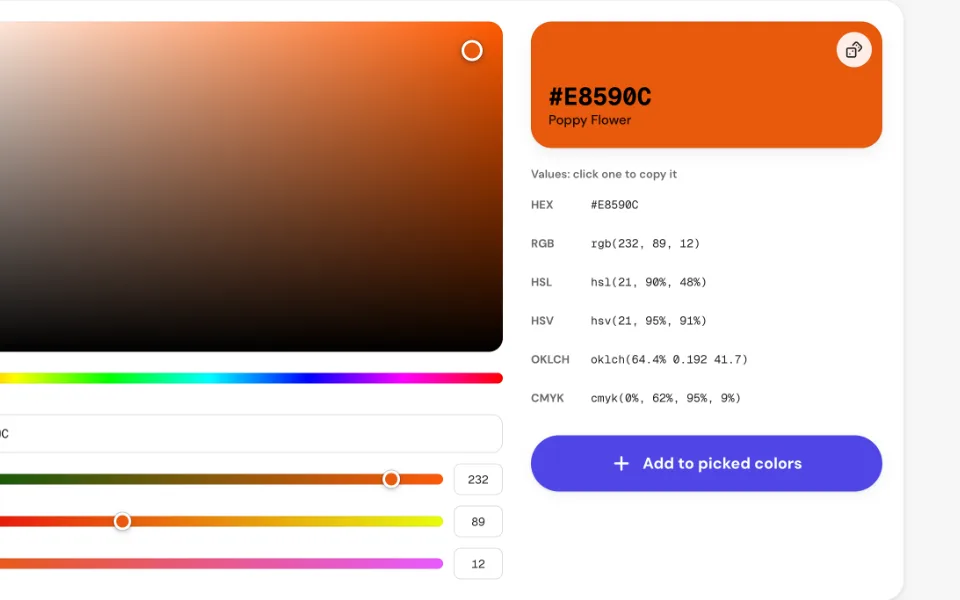Copy the HEX value #E8590C
Screen dimensions: 960x600
[x=614, y=204]
